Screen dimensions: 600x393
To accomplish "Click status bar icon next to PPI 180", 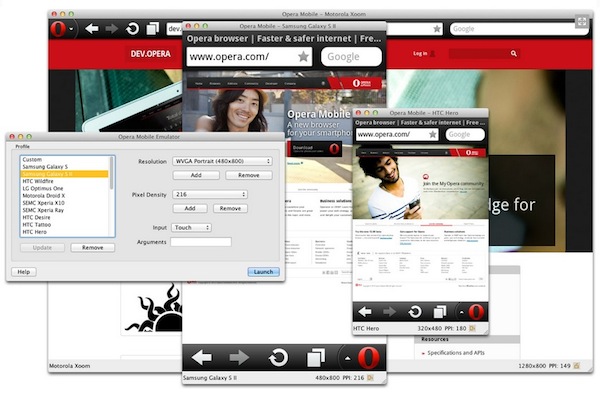I will [x=472, y=328].
